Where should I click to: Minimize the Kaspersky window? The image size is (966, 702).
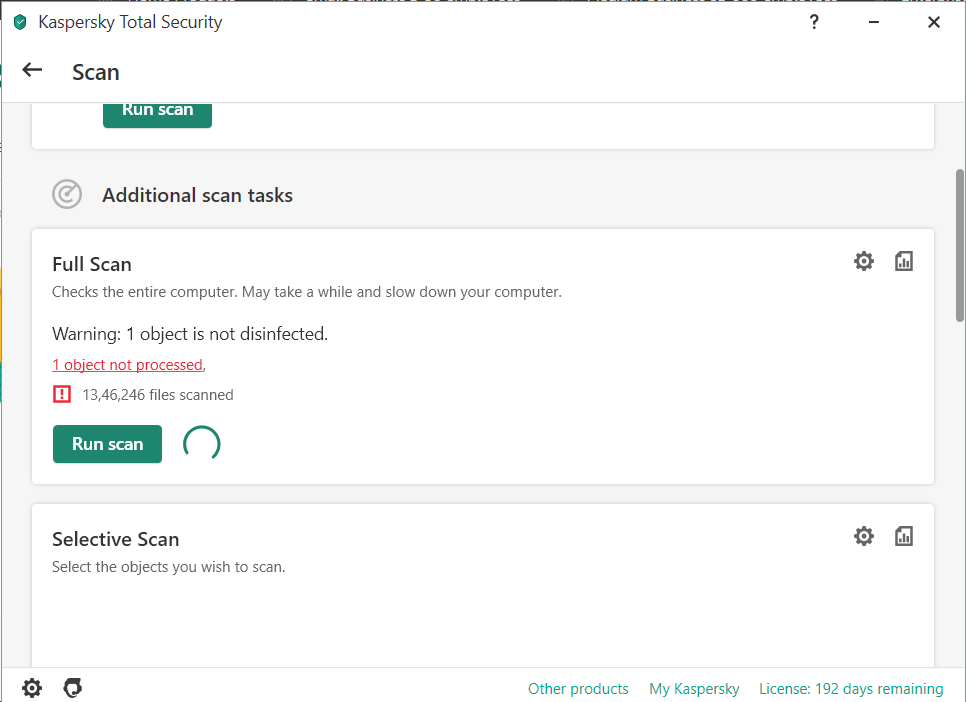click(x=874, y=22)
